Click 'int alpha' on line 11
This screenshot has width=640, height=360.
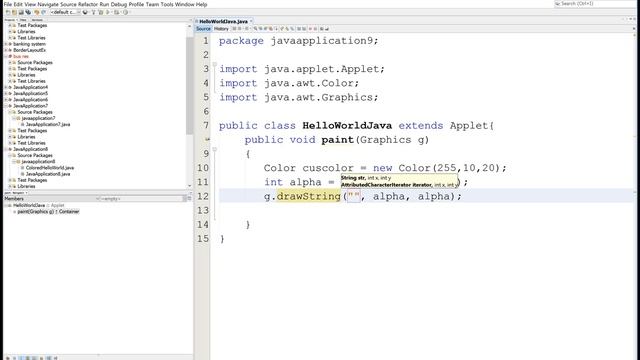coord(292,182)
